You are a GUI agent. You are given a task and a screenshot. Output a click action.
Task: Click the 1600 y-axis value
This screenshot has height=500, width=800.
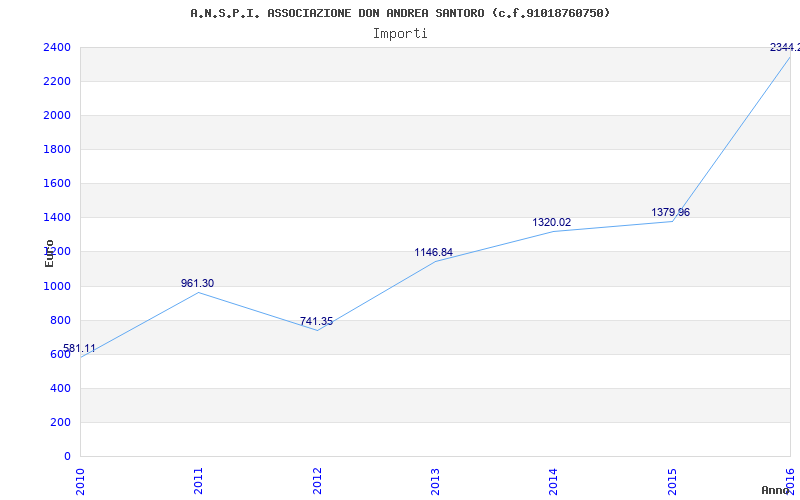(57, 184)
